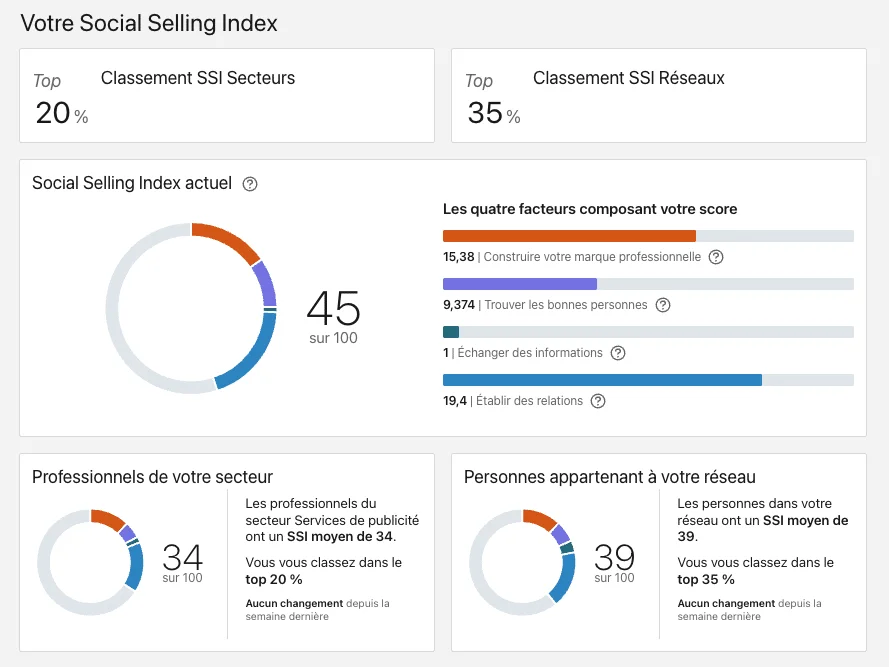Image resolution: width=889 pixels, height=667 pixels.
Task: Click the large 45 score number
Action: [x=333, y=308]
